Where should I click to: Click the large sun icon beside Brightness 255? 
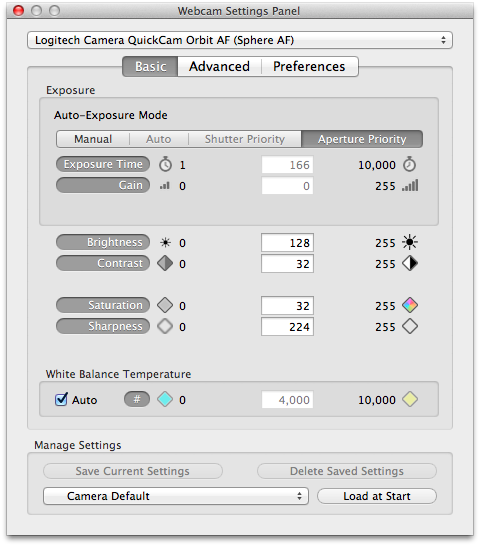coord(410,242)
